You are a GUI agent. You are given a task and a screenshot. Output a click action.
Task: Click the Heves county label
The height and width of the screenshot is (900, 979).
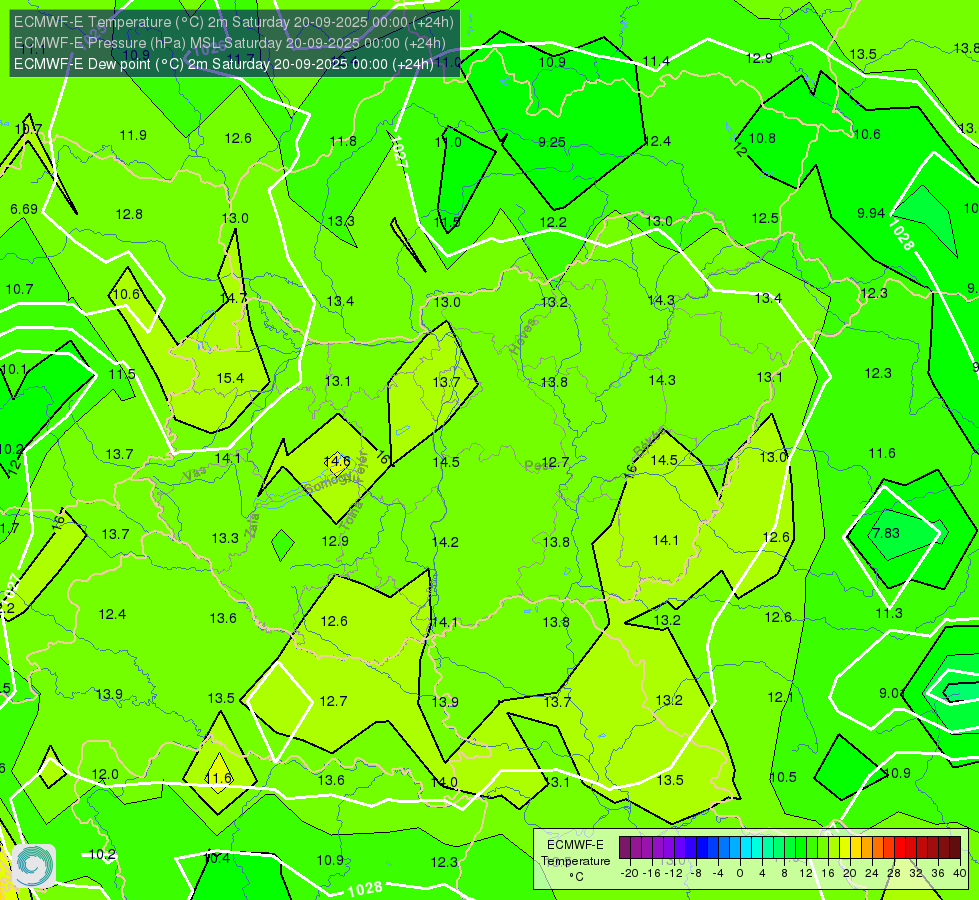click(523, 336)
